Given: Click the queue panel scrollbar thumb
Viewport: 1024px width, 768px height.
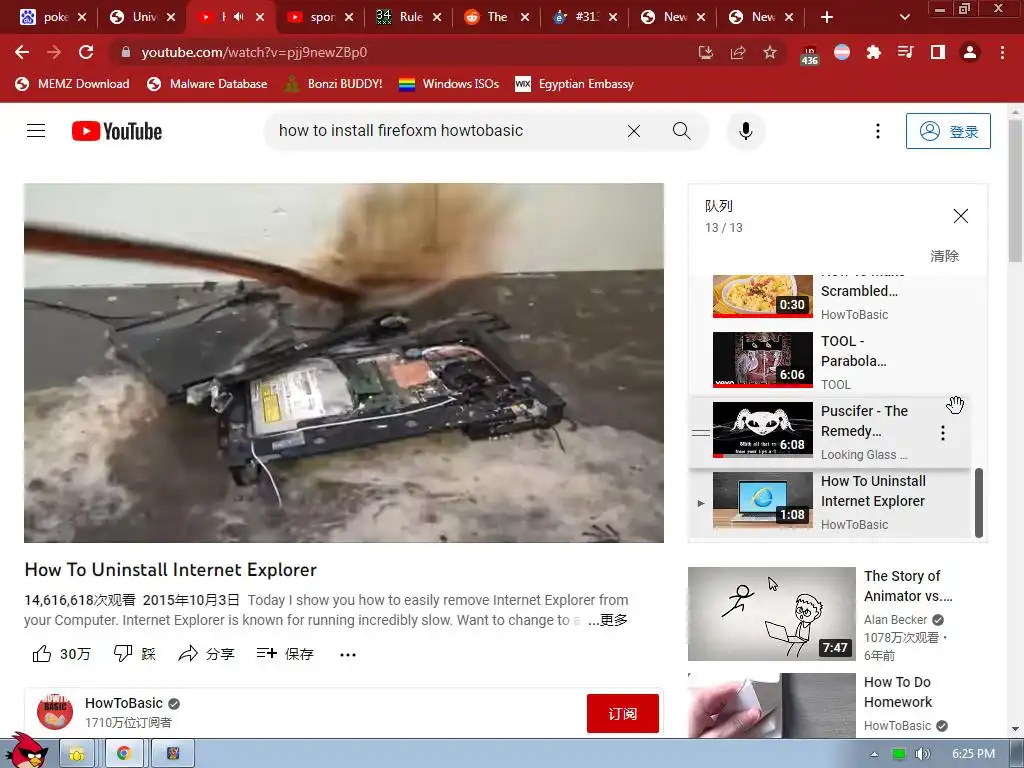Looking at the screenshot, I should [979, 502].
